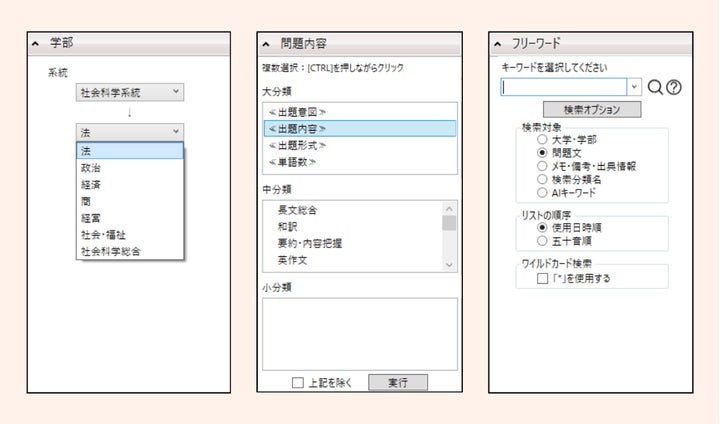Select 政治 in the dropdown list
The height and width of the screenshot is (424, 720).
click(130, 168)
